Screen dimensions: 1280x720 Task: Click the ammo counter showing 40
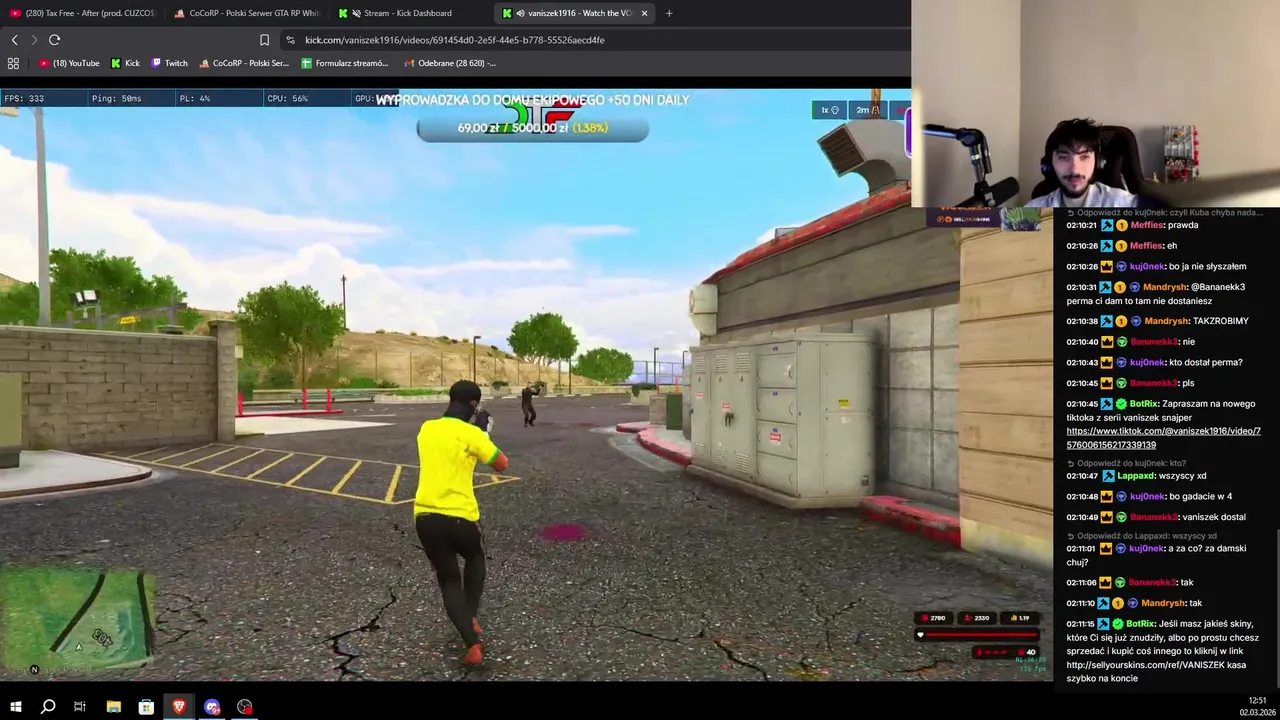(1031, 652)
